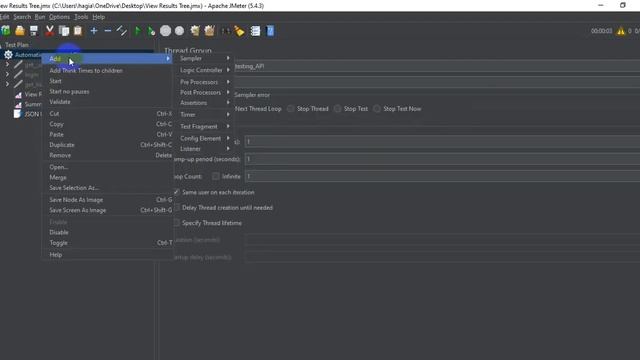Click the Open file folder icon
640x360 pixels.
click(20, 31)
